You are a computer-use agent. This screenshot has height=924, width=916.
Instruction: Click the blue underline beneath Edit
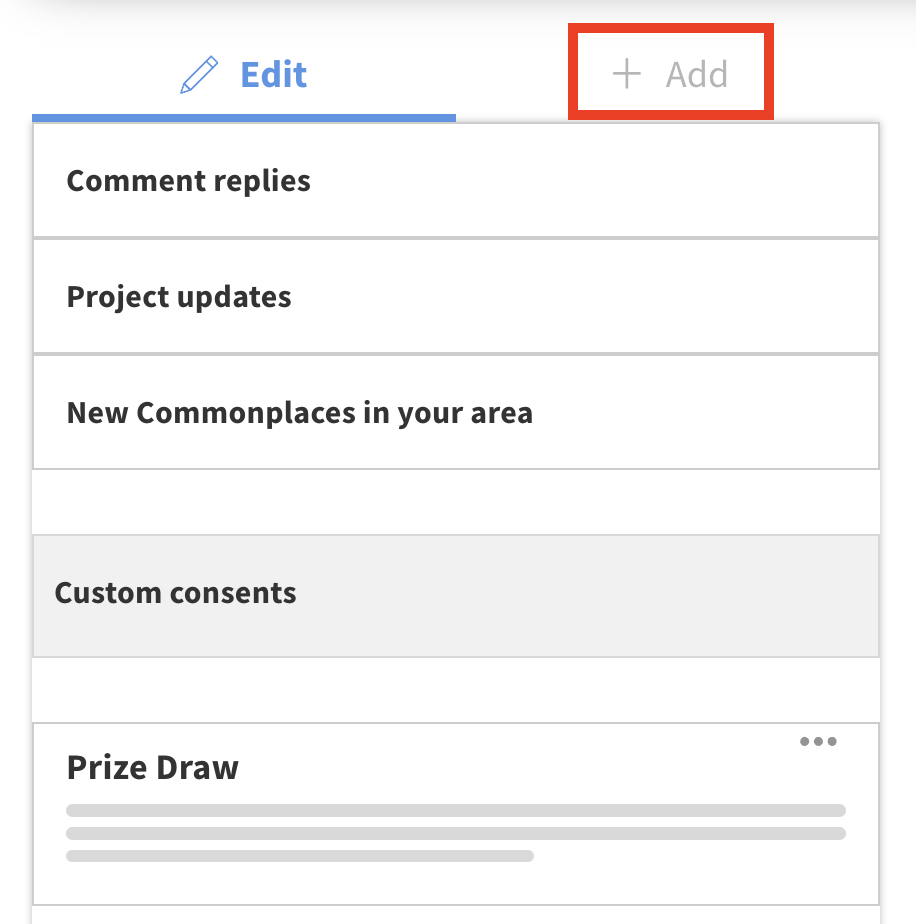coord(244,118)
